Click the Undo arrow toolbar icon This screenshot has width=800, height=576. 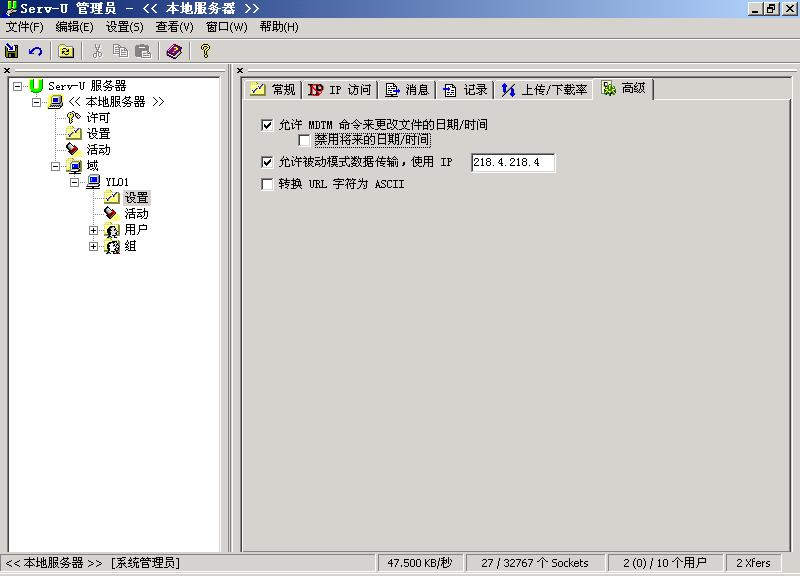tap(36, 51)
